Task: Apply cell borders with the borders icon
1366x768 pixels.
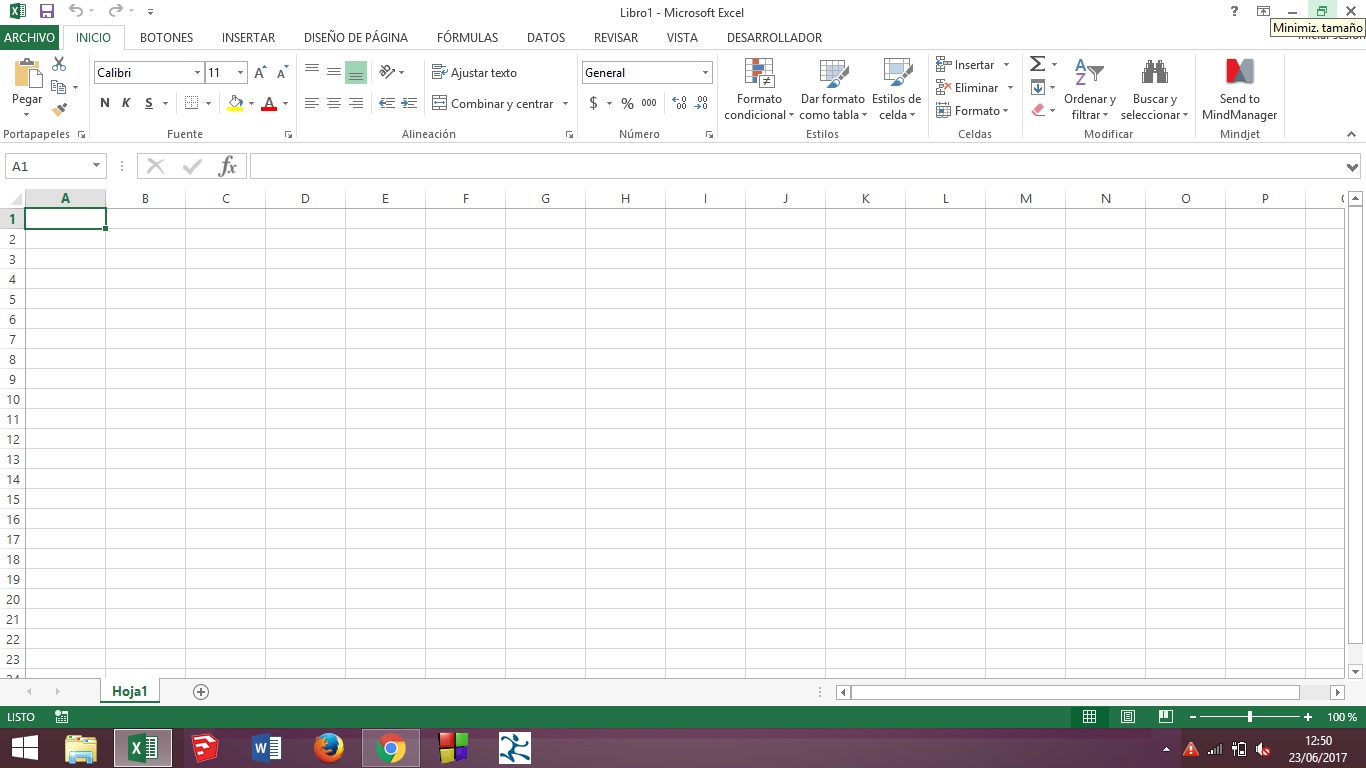Action: (192, 103)
